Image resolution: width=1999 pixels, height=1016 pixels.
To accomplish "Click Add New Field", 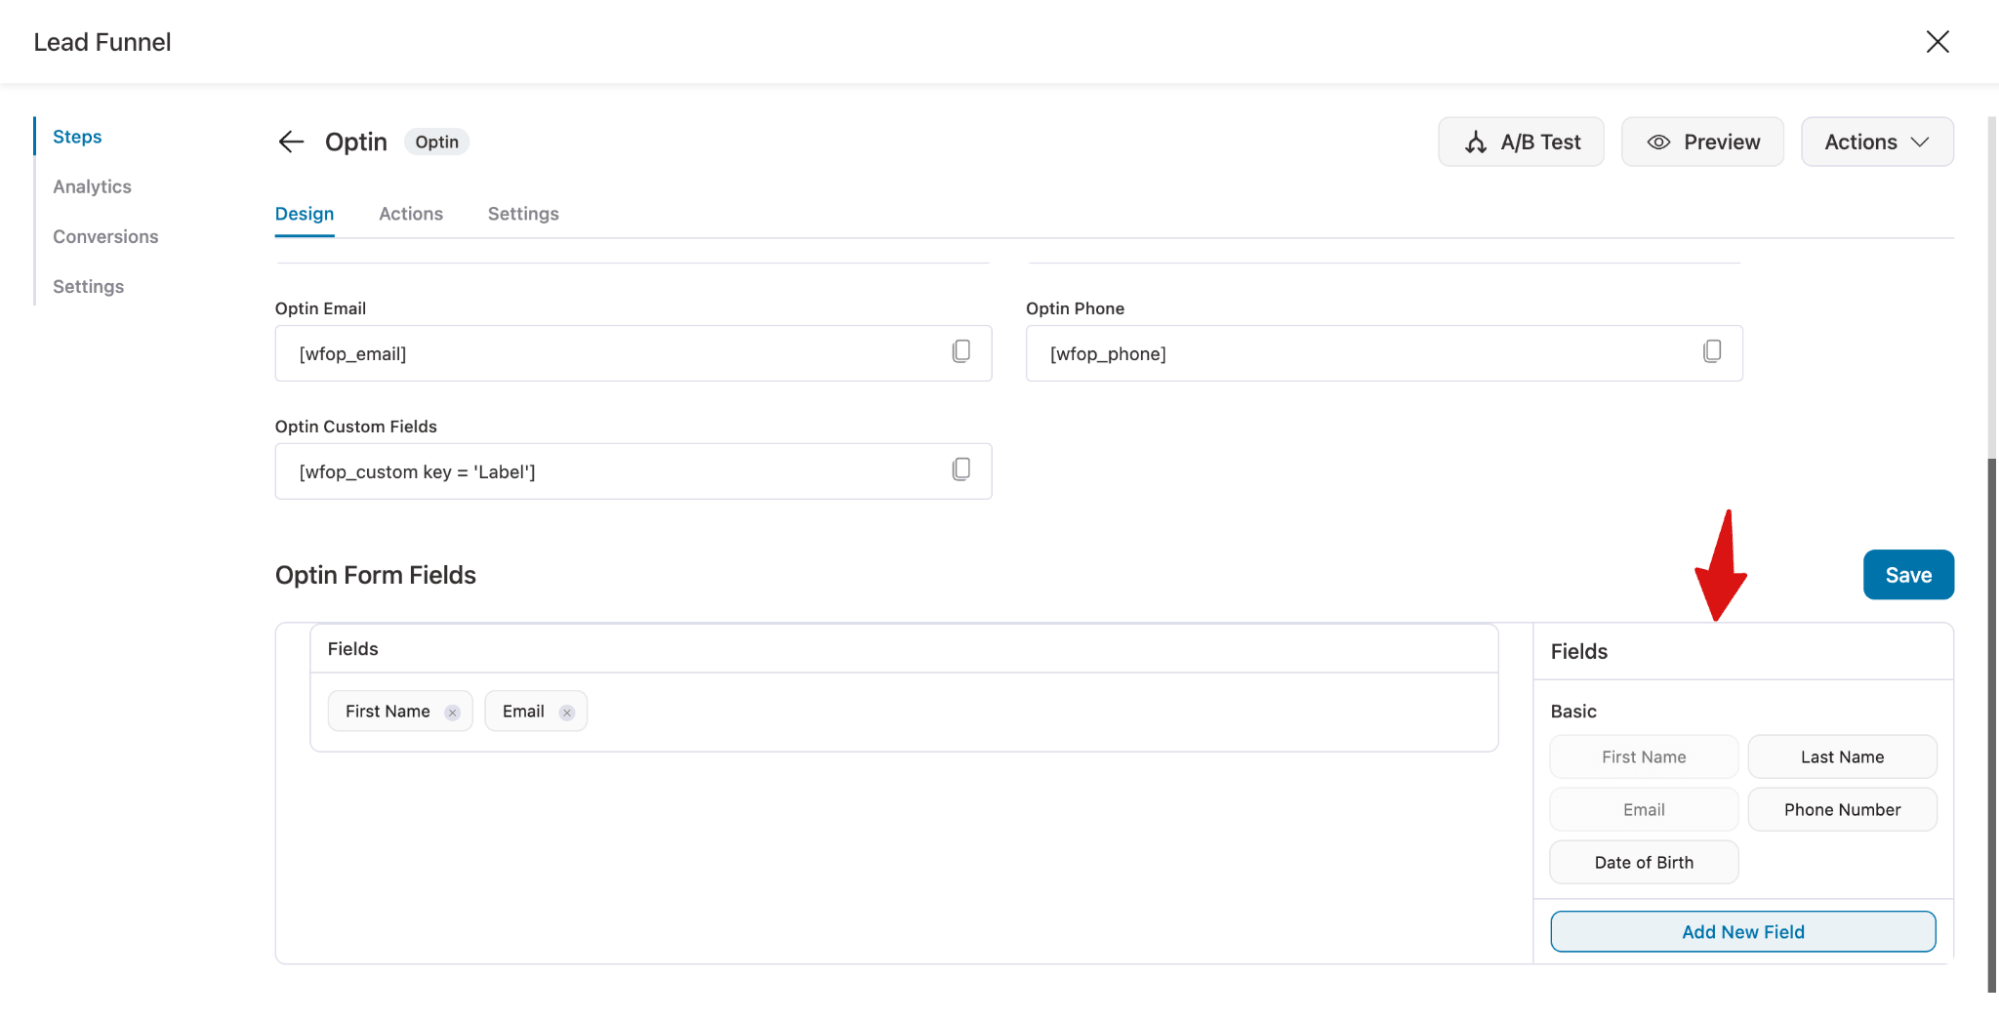I will coord(1742,931).
